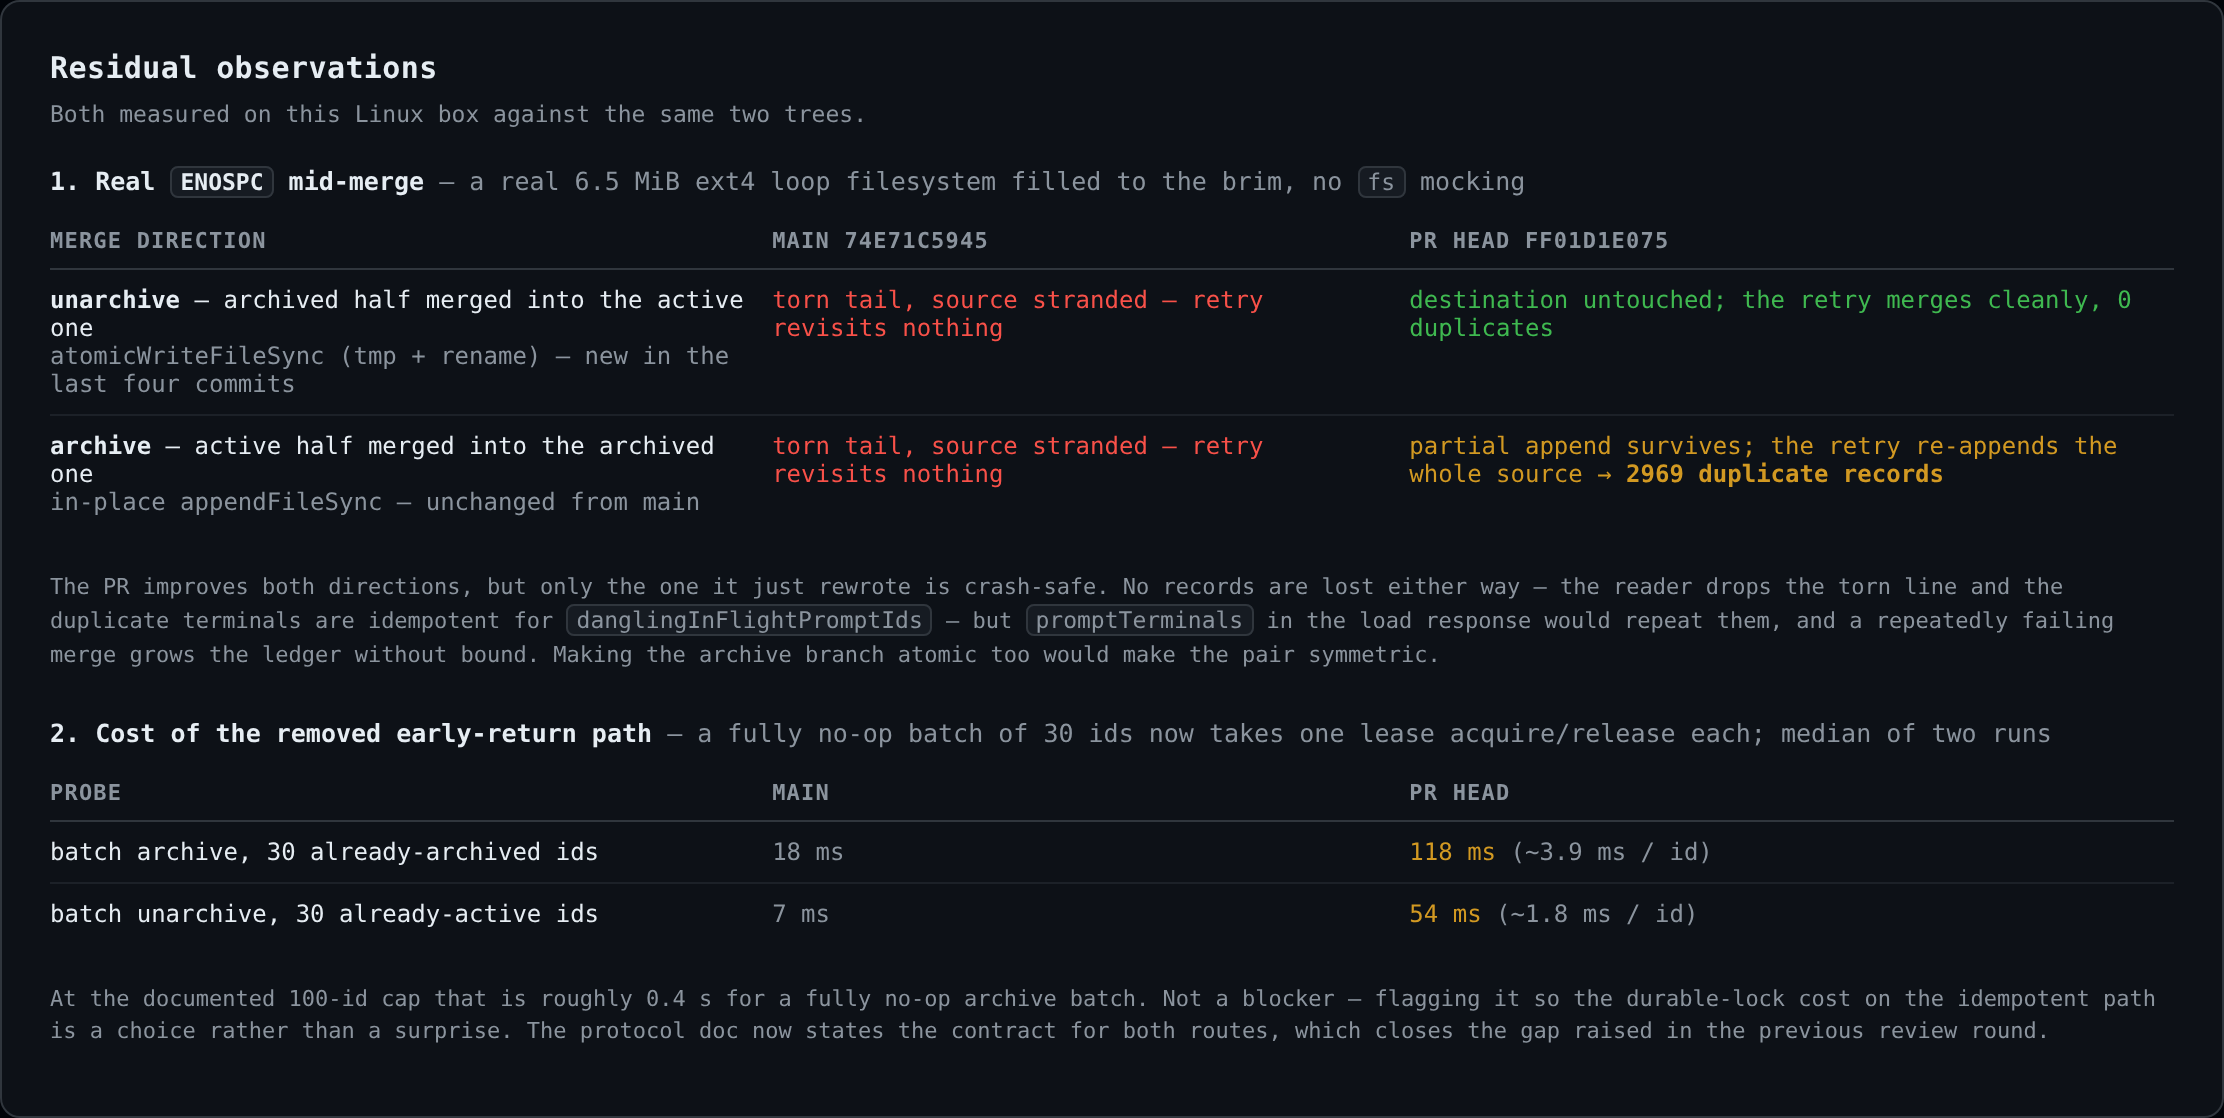2224x1118 pixels.
Task: Click the green destination untouched result text
Action: (x=1770, y=314)
